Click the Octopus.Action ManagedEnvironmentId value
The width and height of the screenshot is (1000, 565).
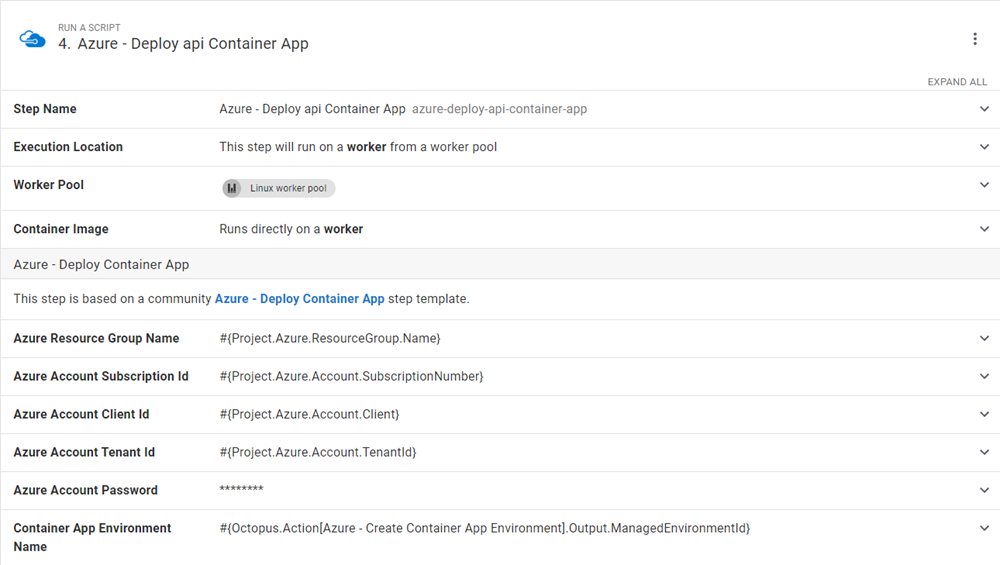click(485, 528)
